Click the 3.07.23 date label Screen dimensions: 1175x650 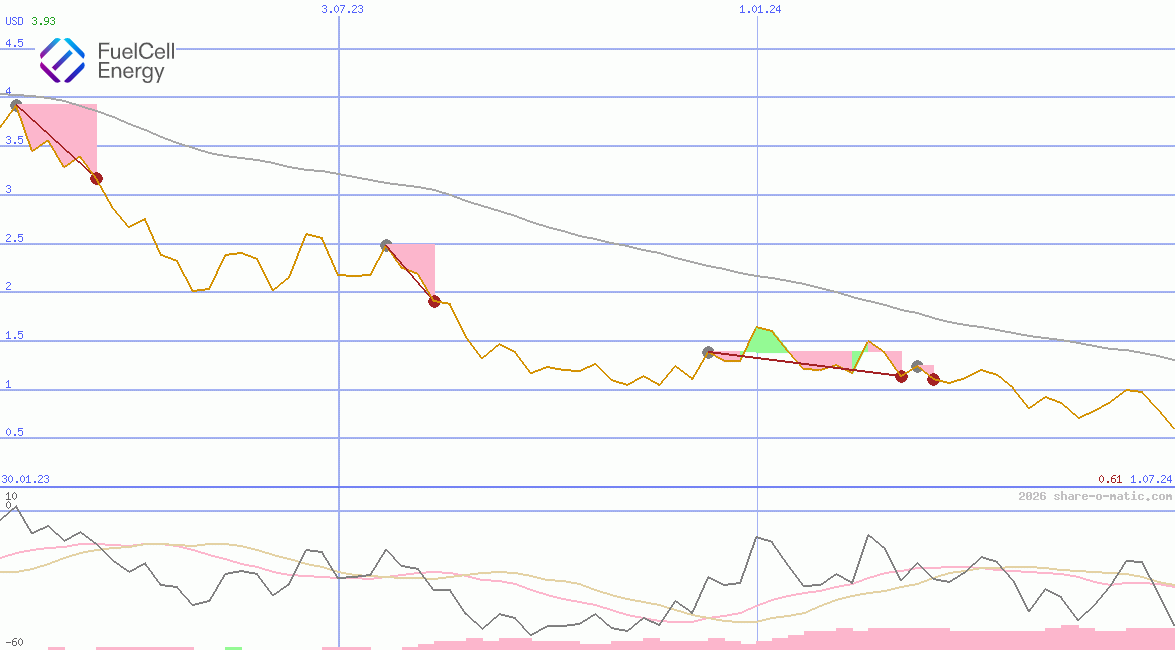pos(342,9)
